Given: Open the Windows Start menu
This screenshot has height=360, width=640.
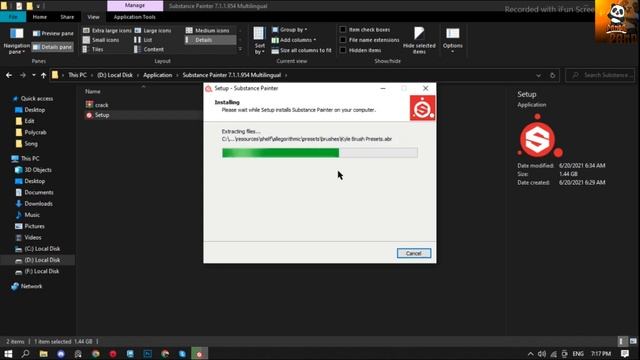Looking at the screenshot, I should point(8,353).
